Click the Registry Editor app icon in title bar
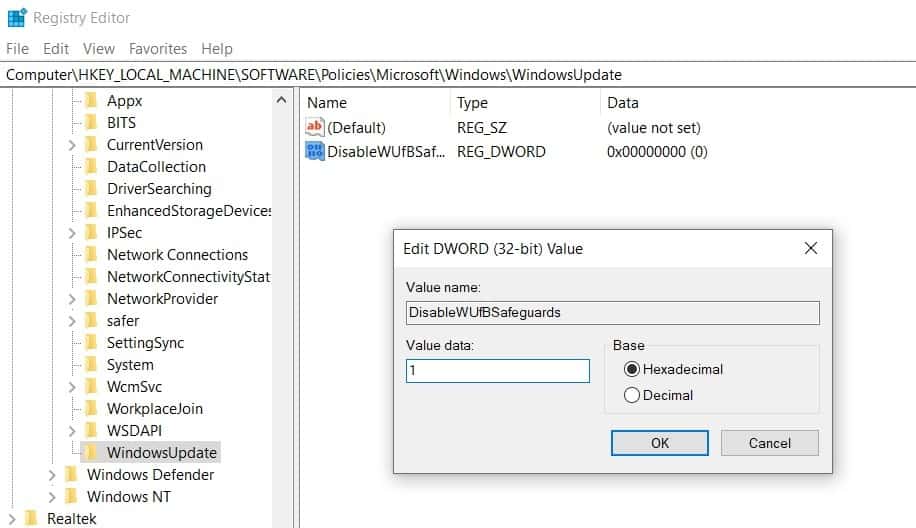The width and height of the screenshot is (916, 528). 16,18
